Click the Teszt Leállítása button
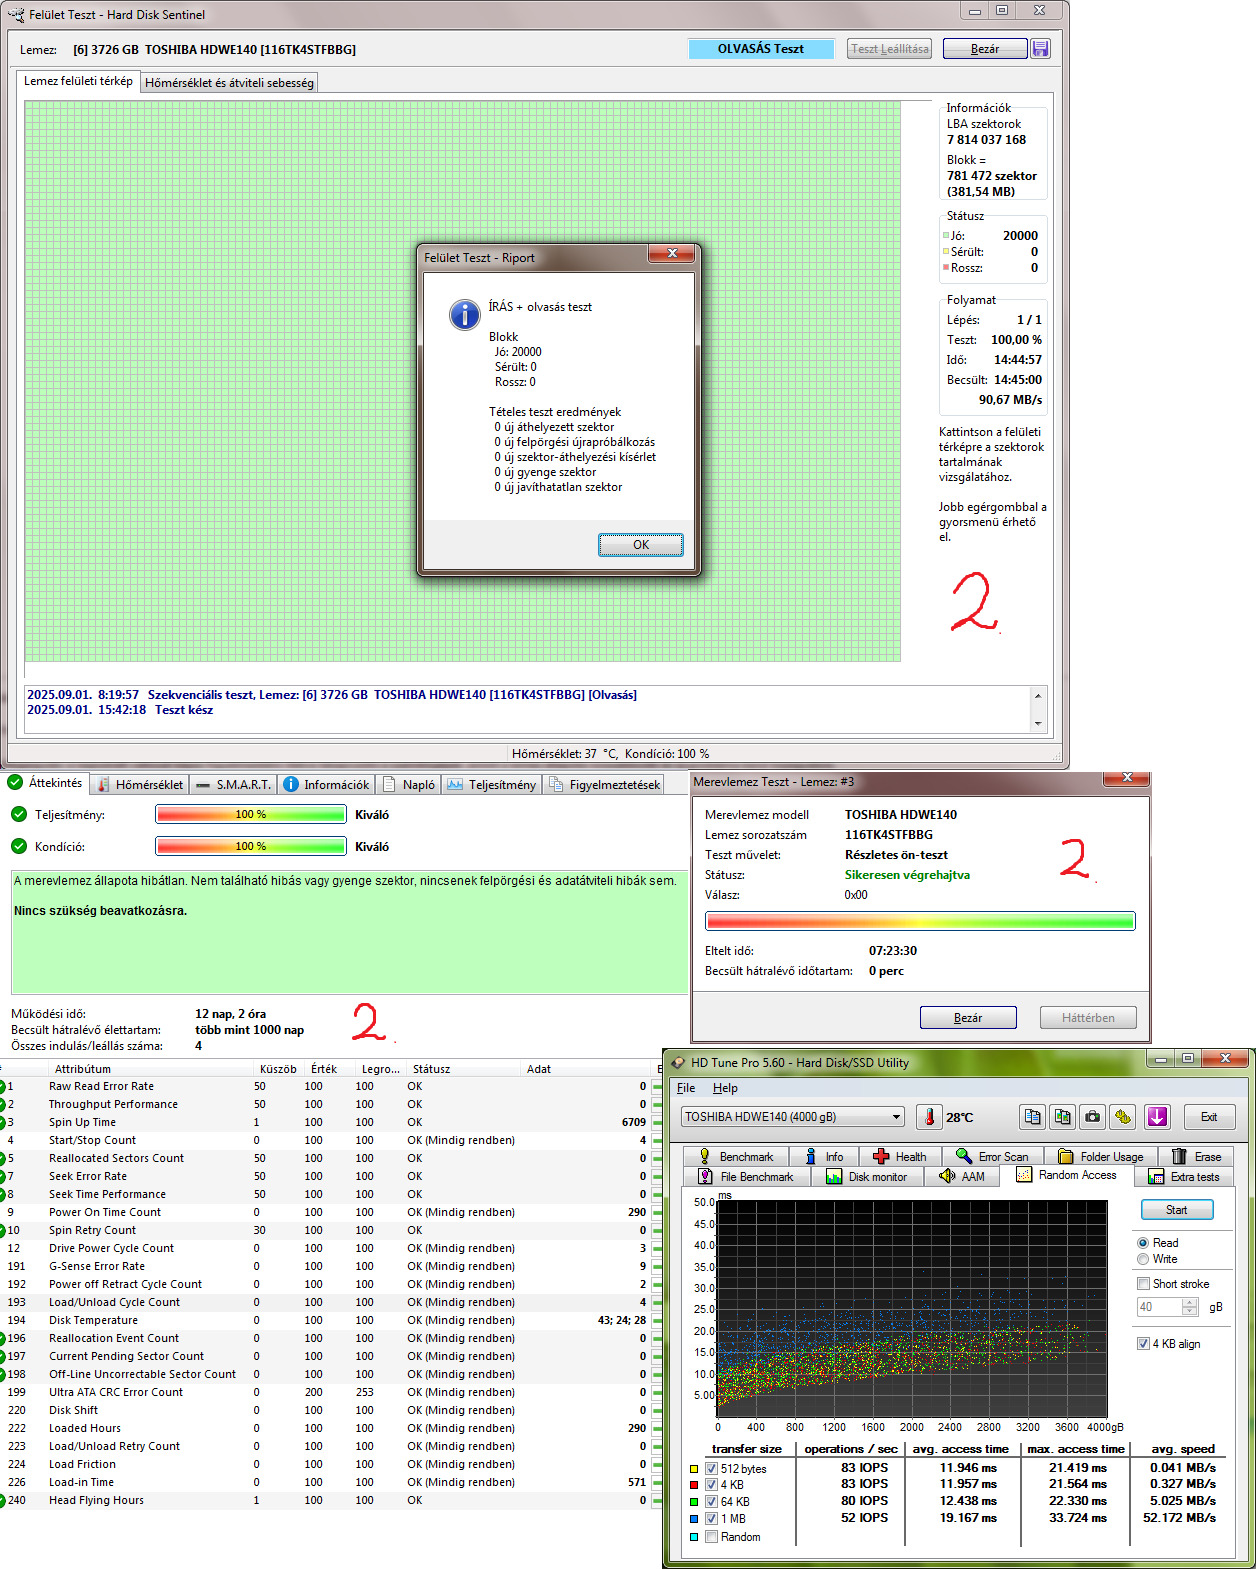1256x1570 pixels. 890,49
